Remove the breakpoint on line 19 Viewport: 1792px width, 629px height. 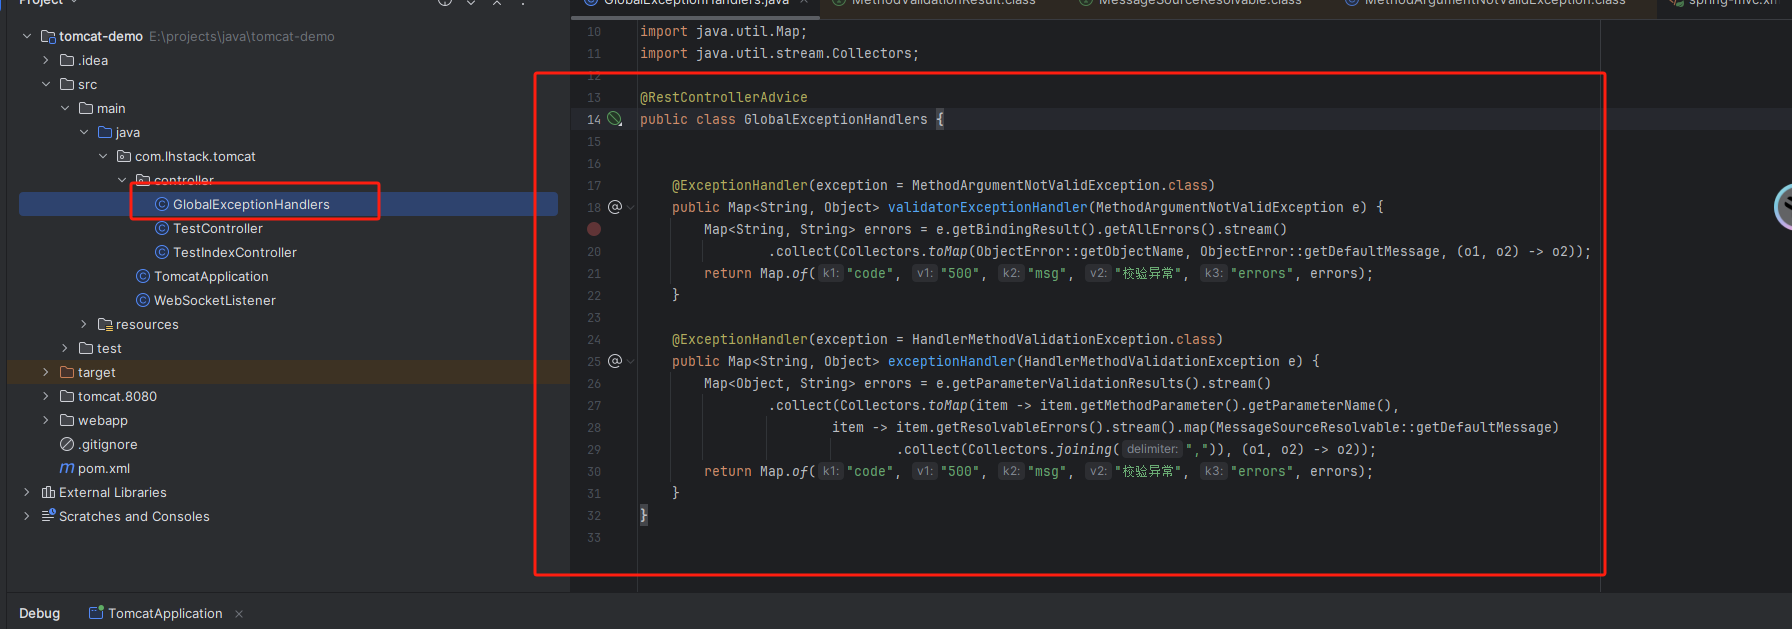coord(594,229)
